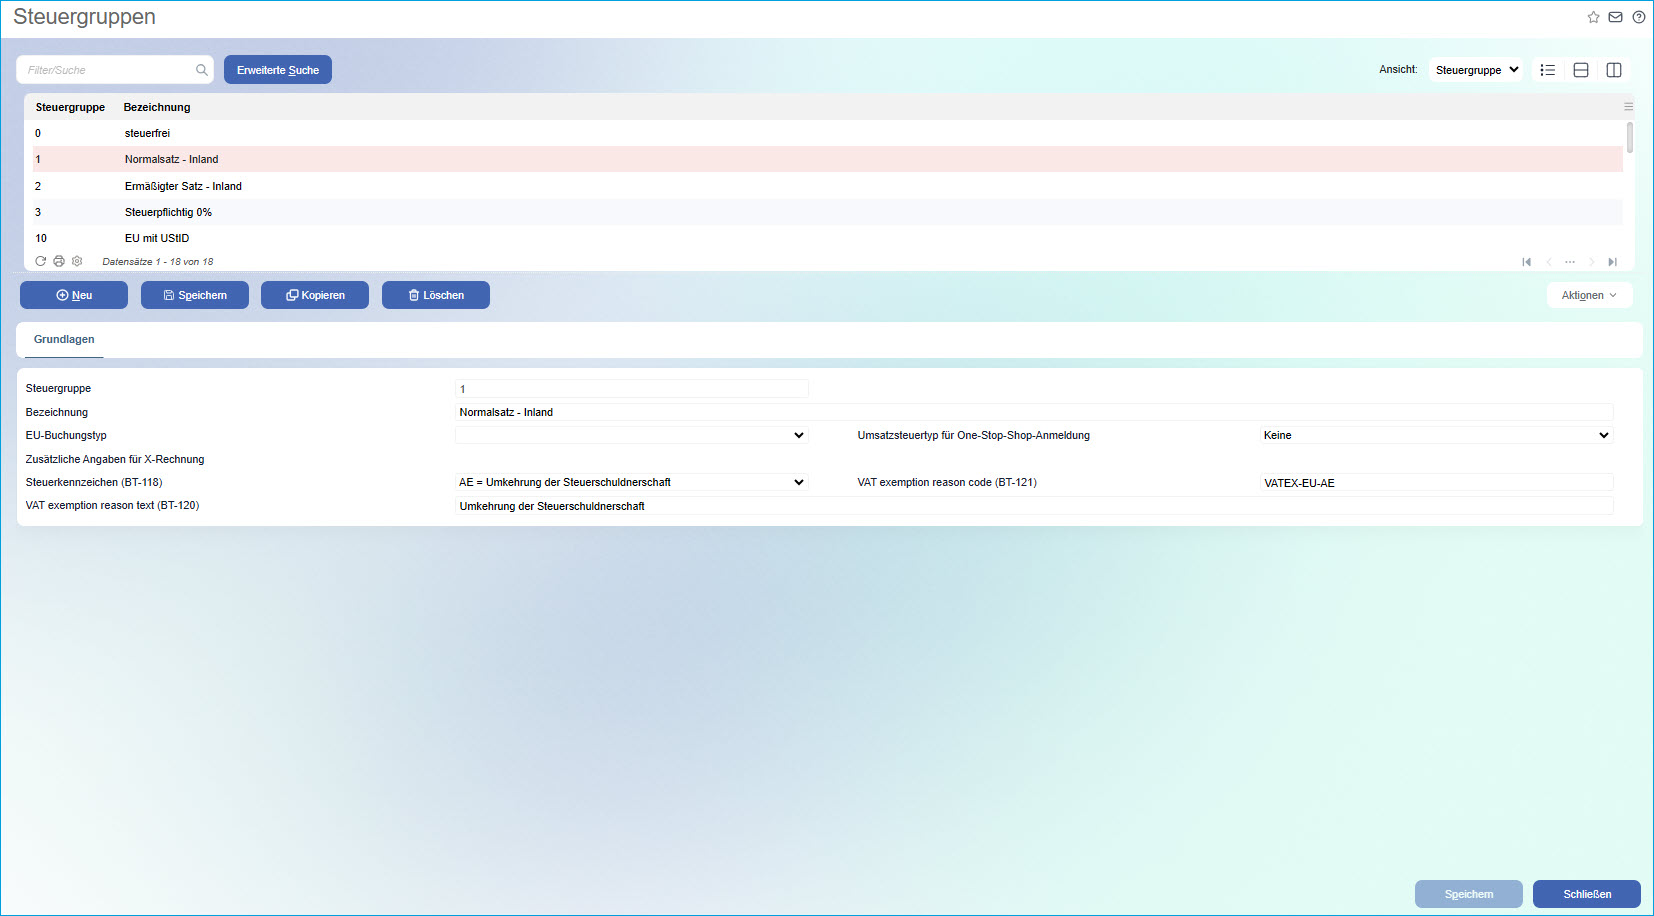Click the toolbar Speichern button
The height and width of the screenshot is (916, 1654).
click(195, 295)
